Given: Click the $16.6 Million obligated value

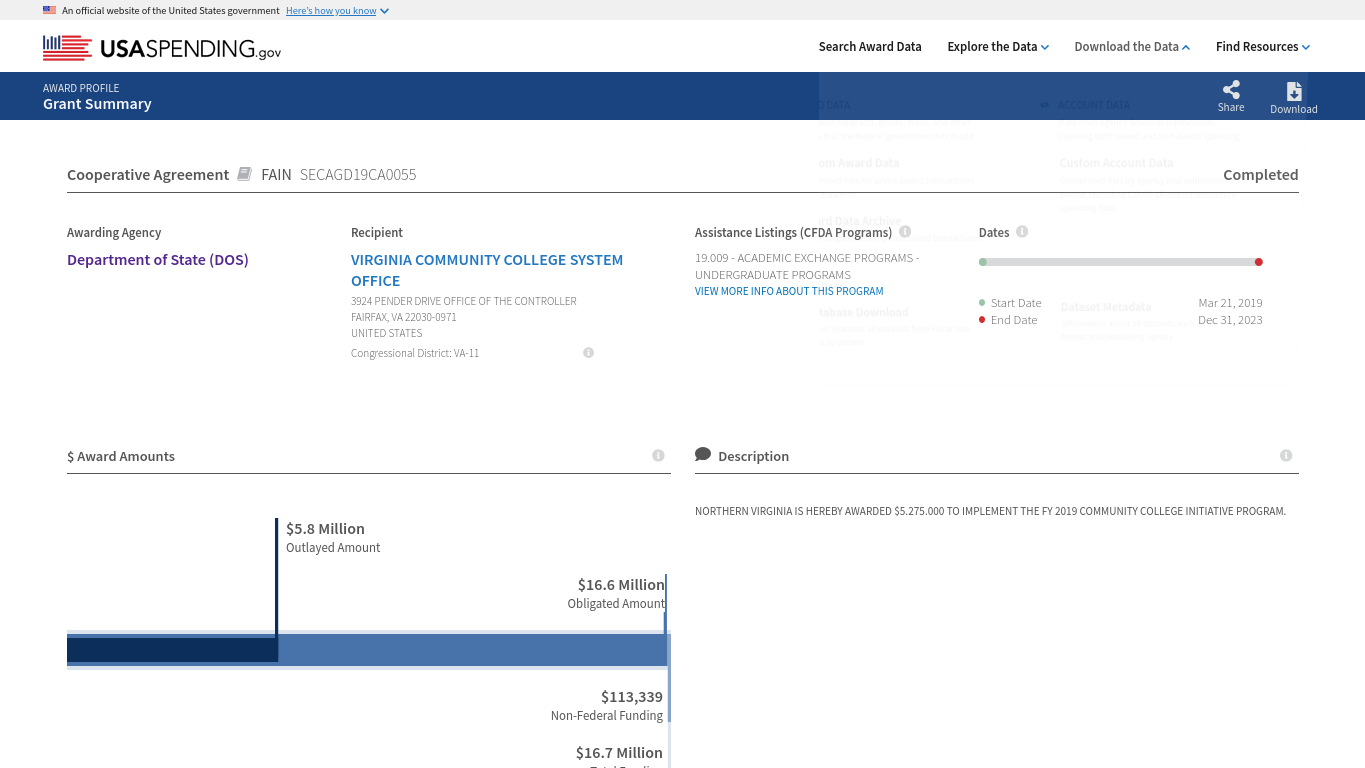Looking at the screenshot, I should coord(621,584).
